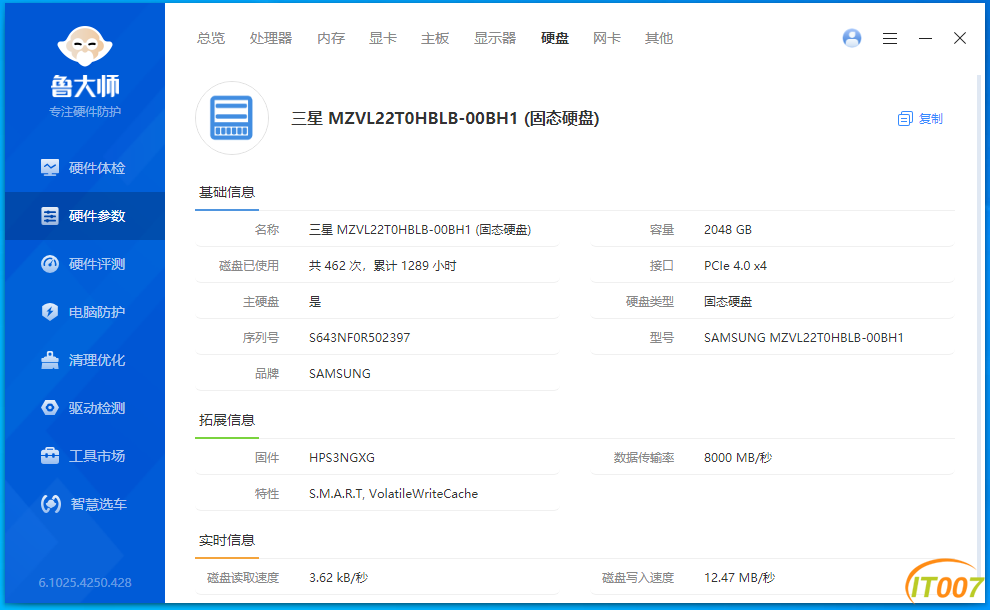990x610 pixels.
Task: Click the drive title 三星 MZVL22T0HBLB-00BH1 heading
Action: tap(445, 118)
